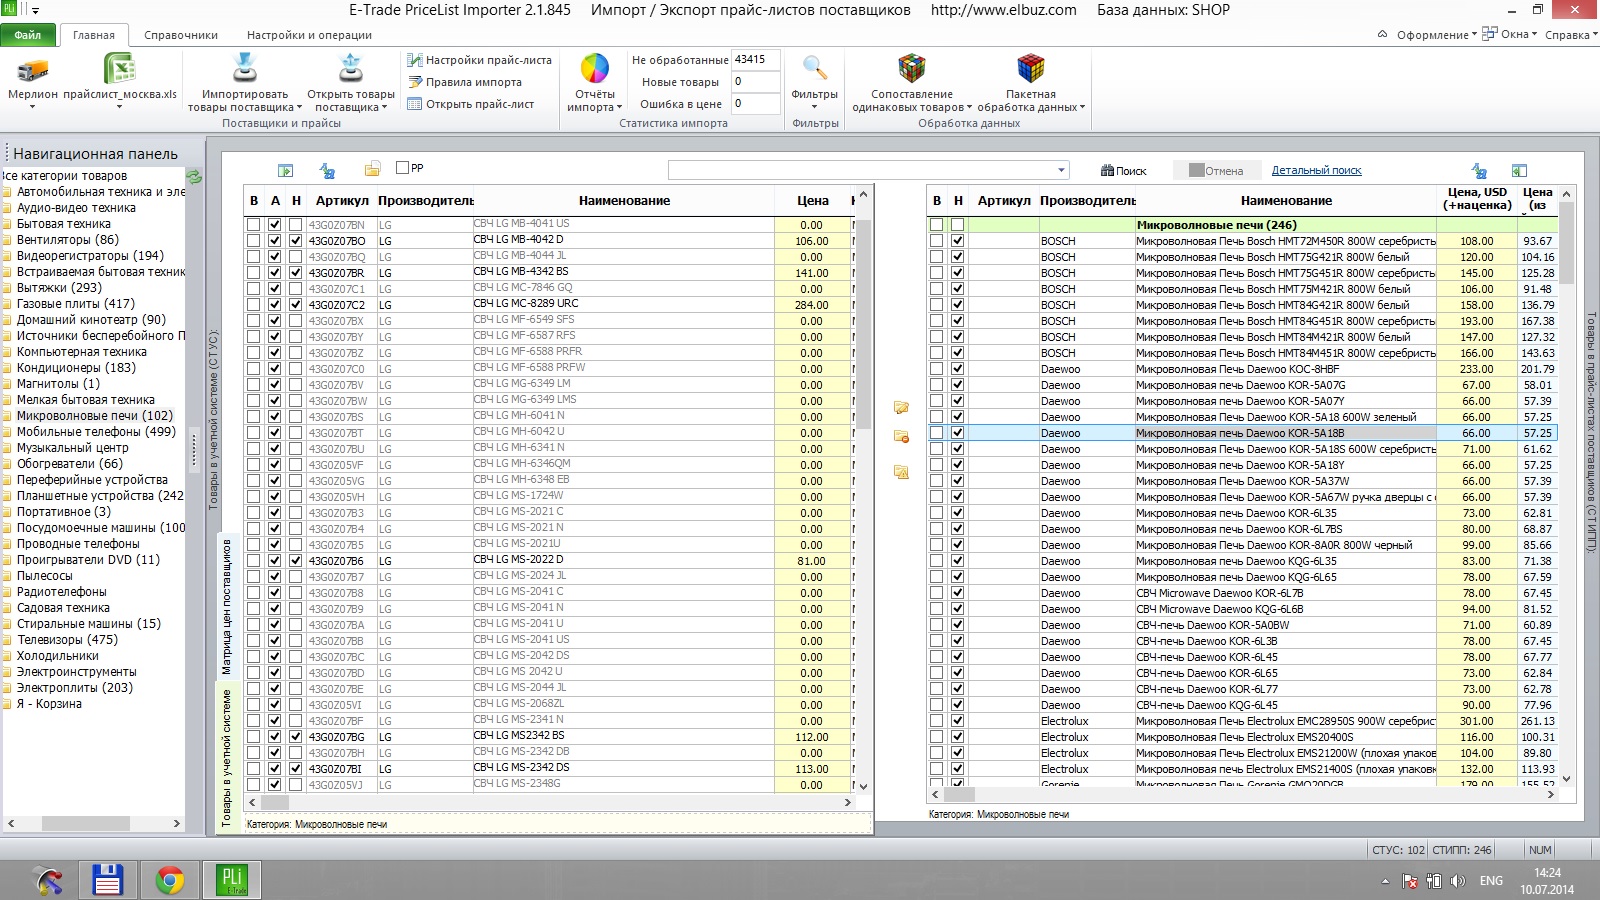This screenshot has width=1600, height=900.
Task: Click the Поиск button
Action: pos(1124,171)
